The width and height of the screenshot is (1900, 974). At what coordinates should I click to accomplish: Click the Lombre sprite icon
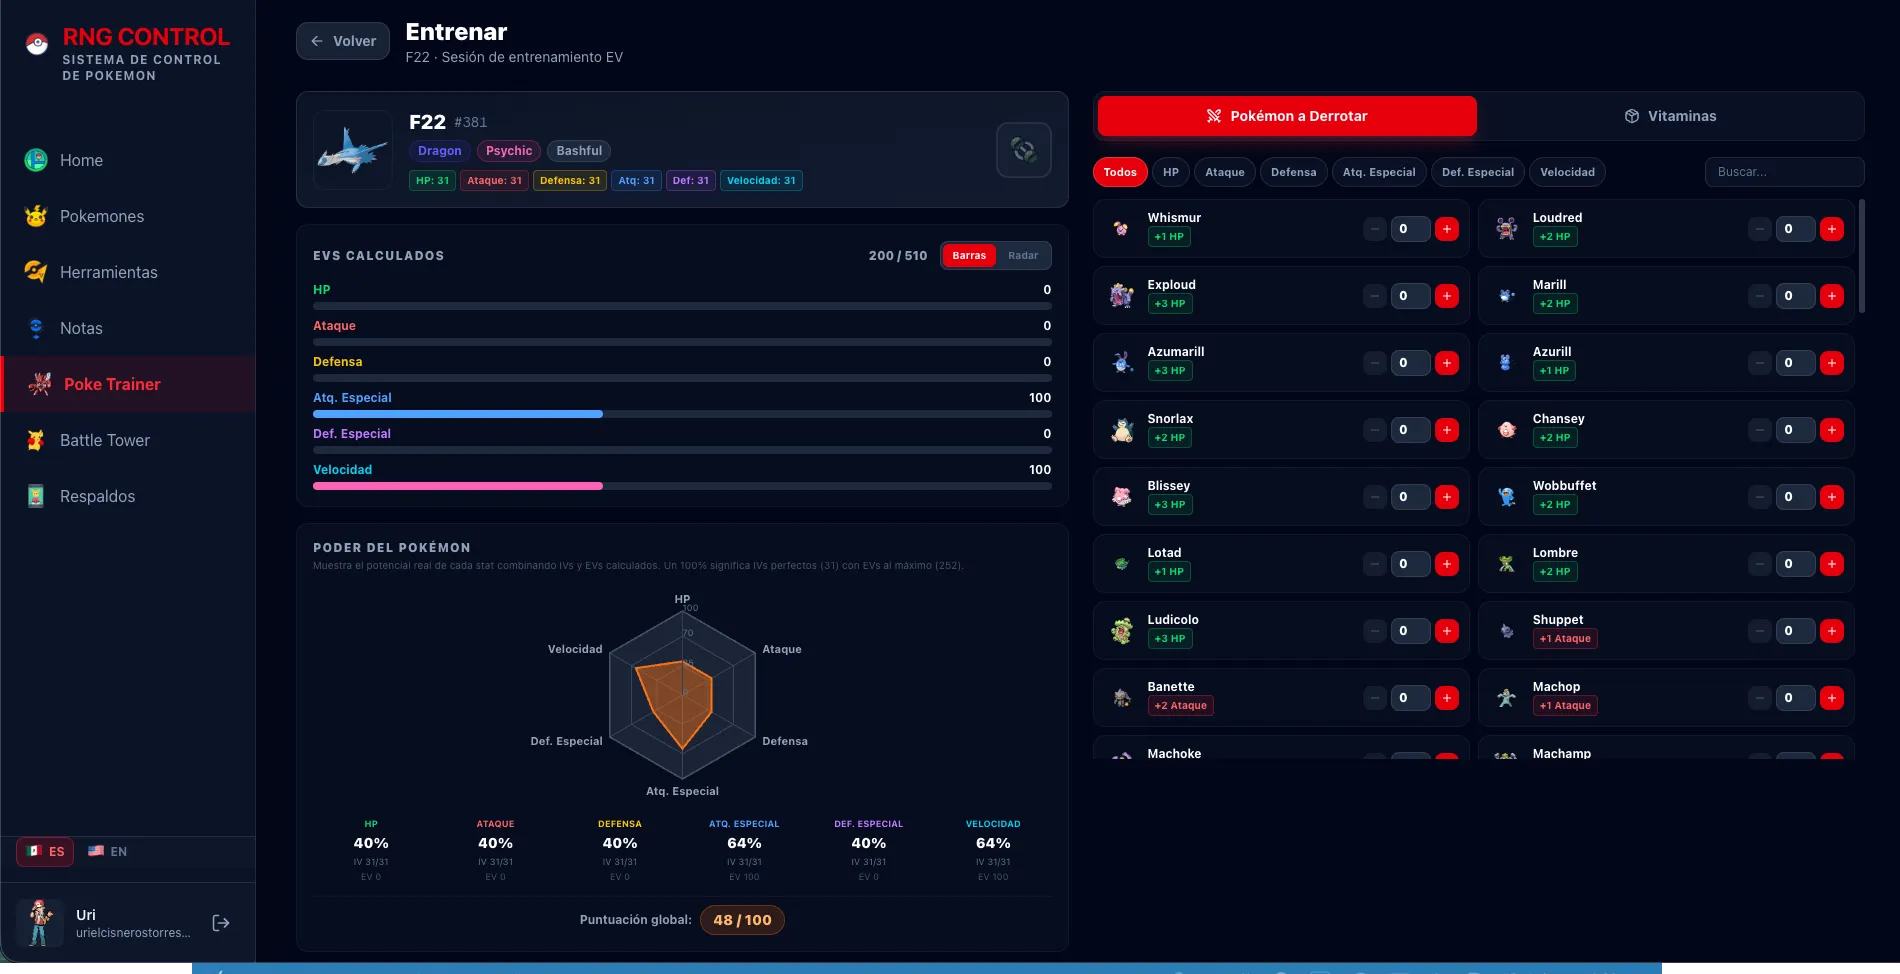tap(1506, 564)
